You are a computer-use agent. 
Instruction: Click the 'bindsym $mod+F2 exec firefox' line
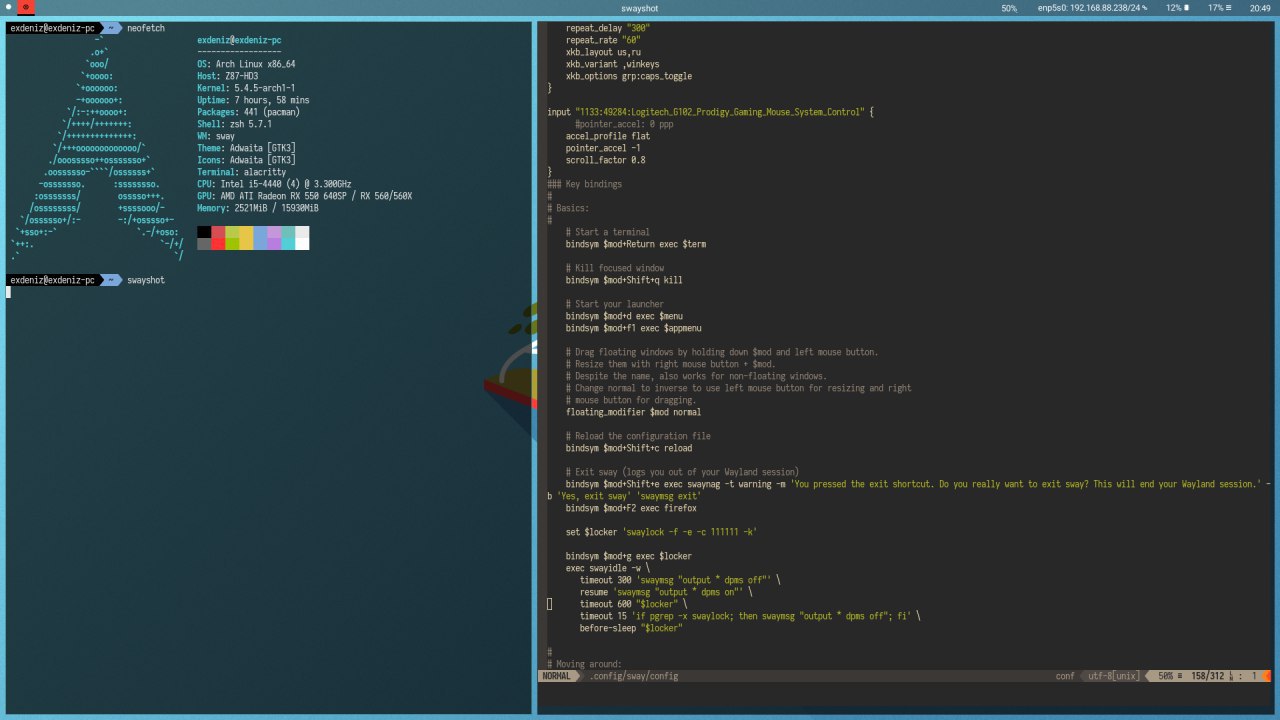pyautogui.click(x=631, y=508)
